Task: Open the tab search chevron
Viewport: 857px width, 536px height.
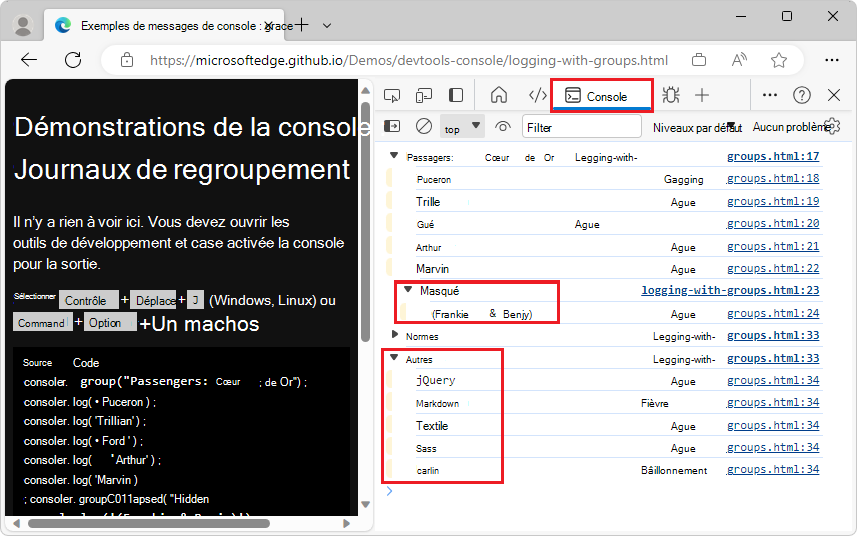Action: click(327, 25)
